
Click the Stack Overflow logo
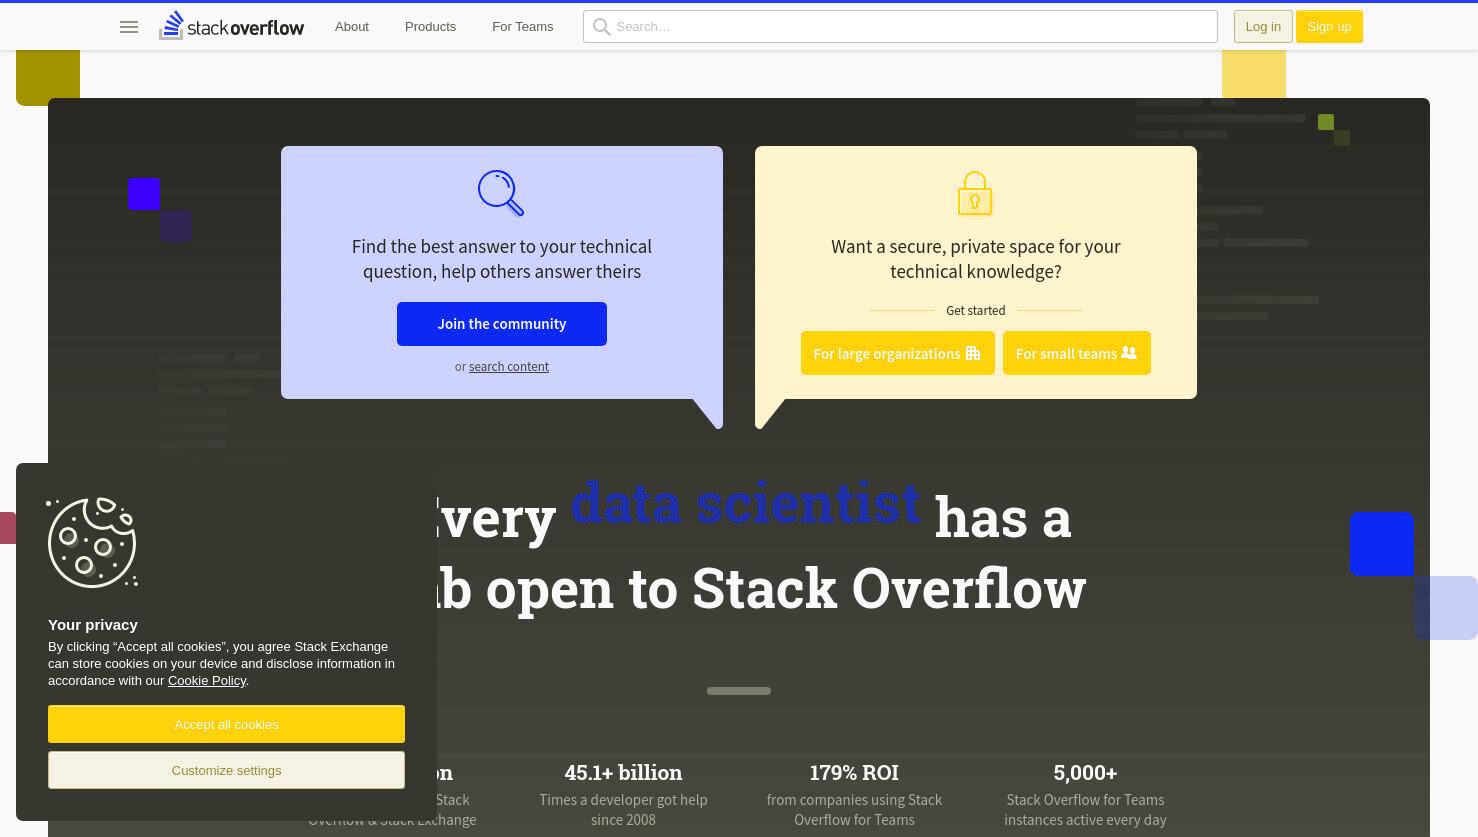[231, 26]
